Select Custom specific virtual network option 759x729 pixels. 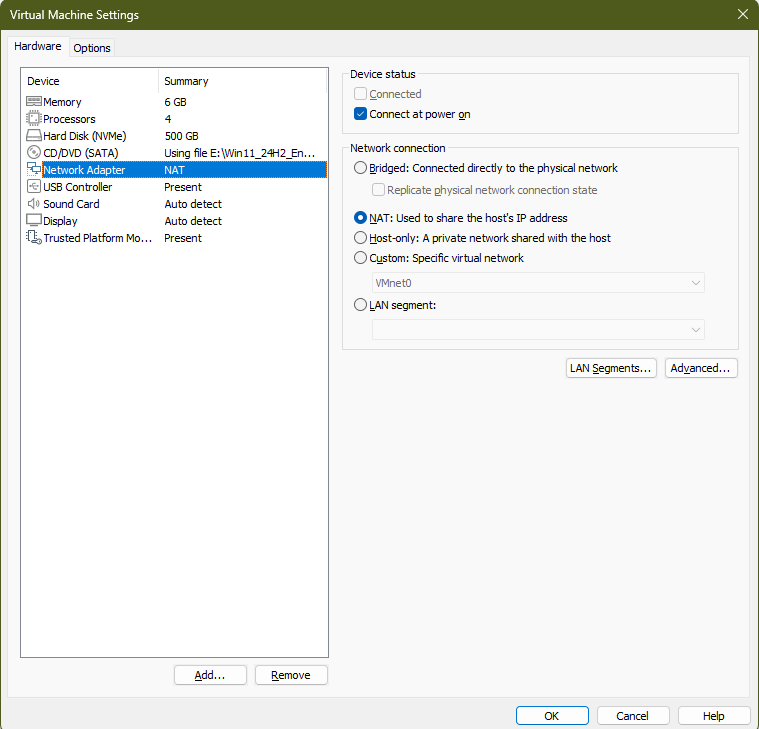pyautogui.click(x=361, y=258)
